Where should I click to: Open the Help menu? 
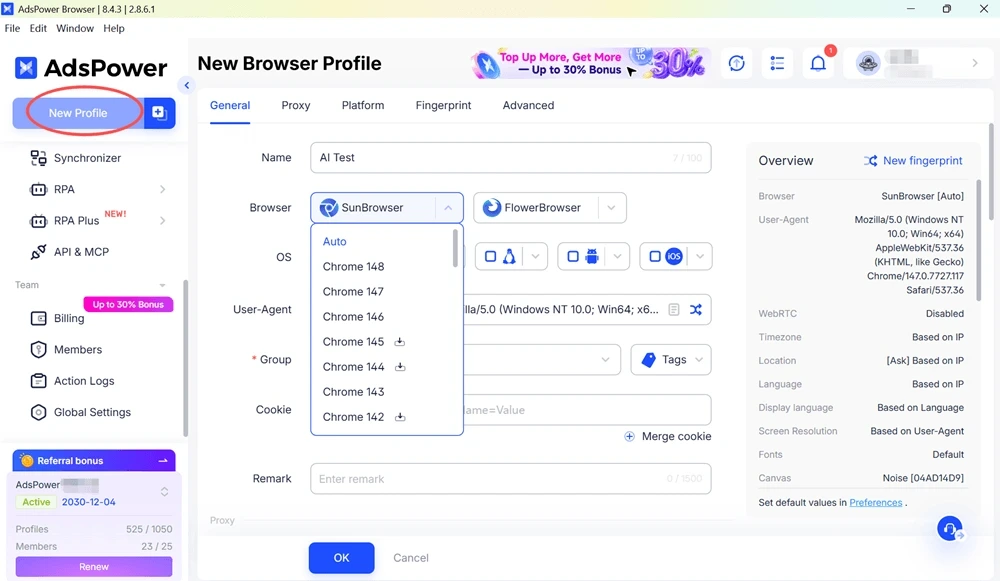tap(114, 28)
